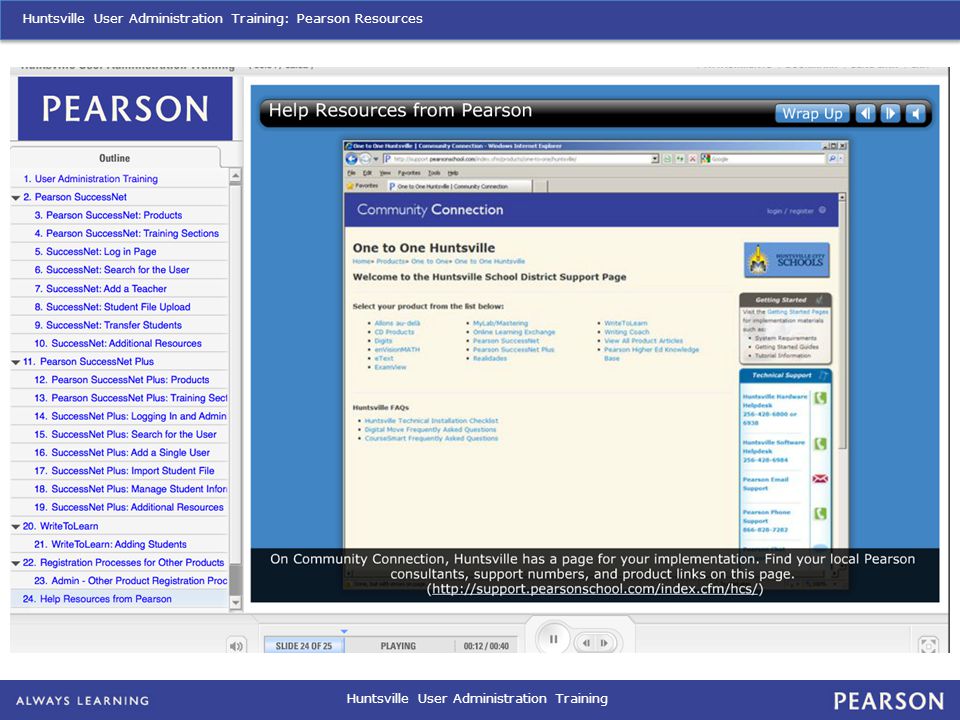This screenshot has height=720, width=960.
Task: Go to 21. WriteToLearn: Adding Students
Action: [x=111, y=544]
